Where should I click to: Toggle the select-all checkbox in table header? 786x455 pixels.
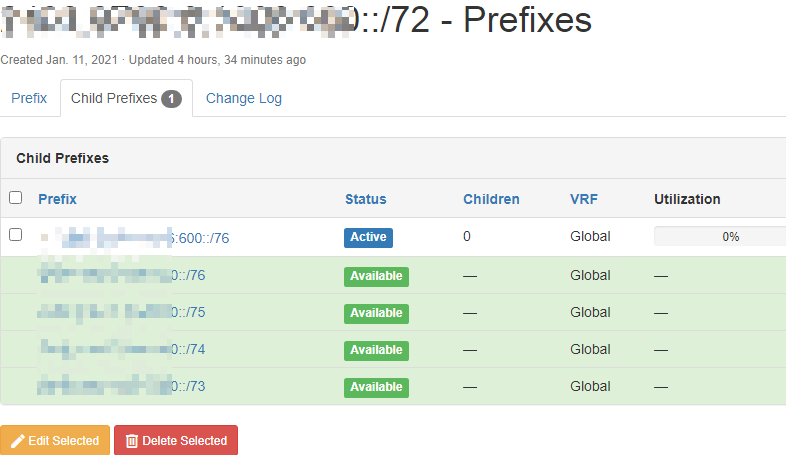[x=16, y=197]
